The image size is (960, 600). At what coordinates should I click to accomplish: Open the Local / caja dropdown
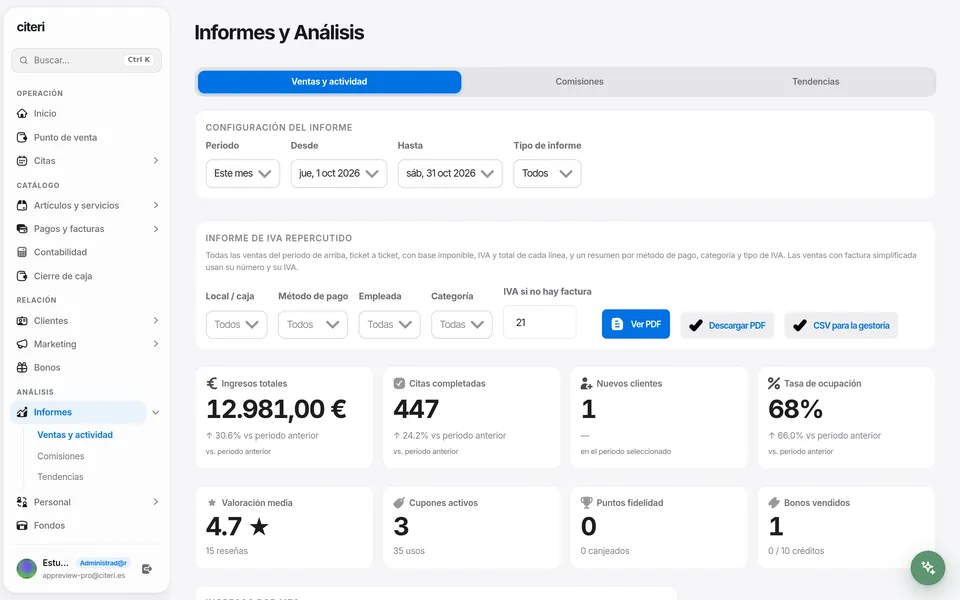pyautogui.click(x=236, y=324)
